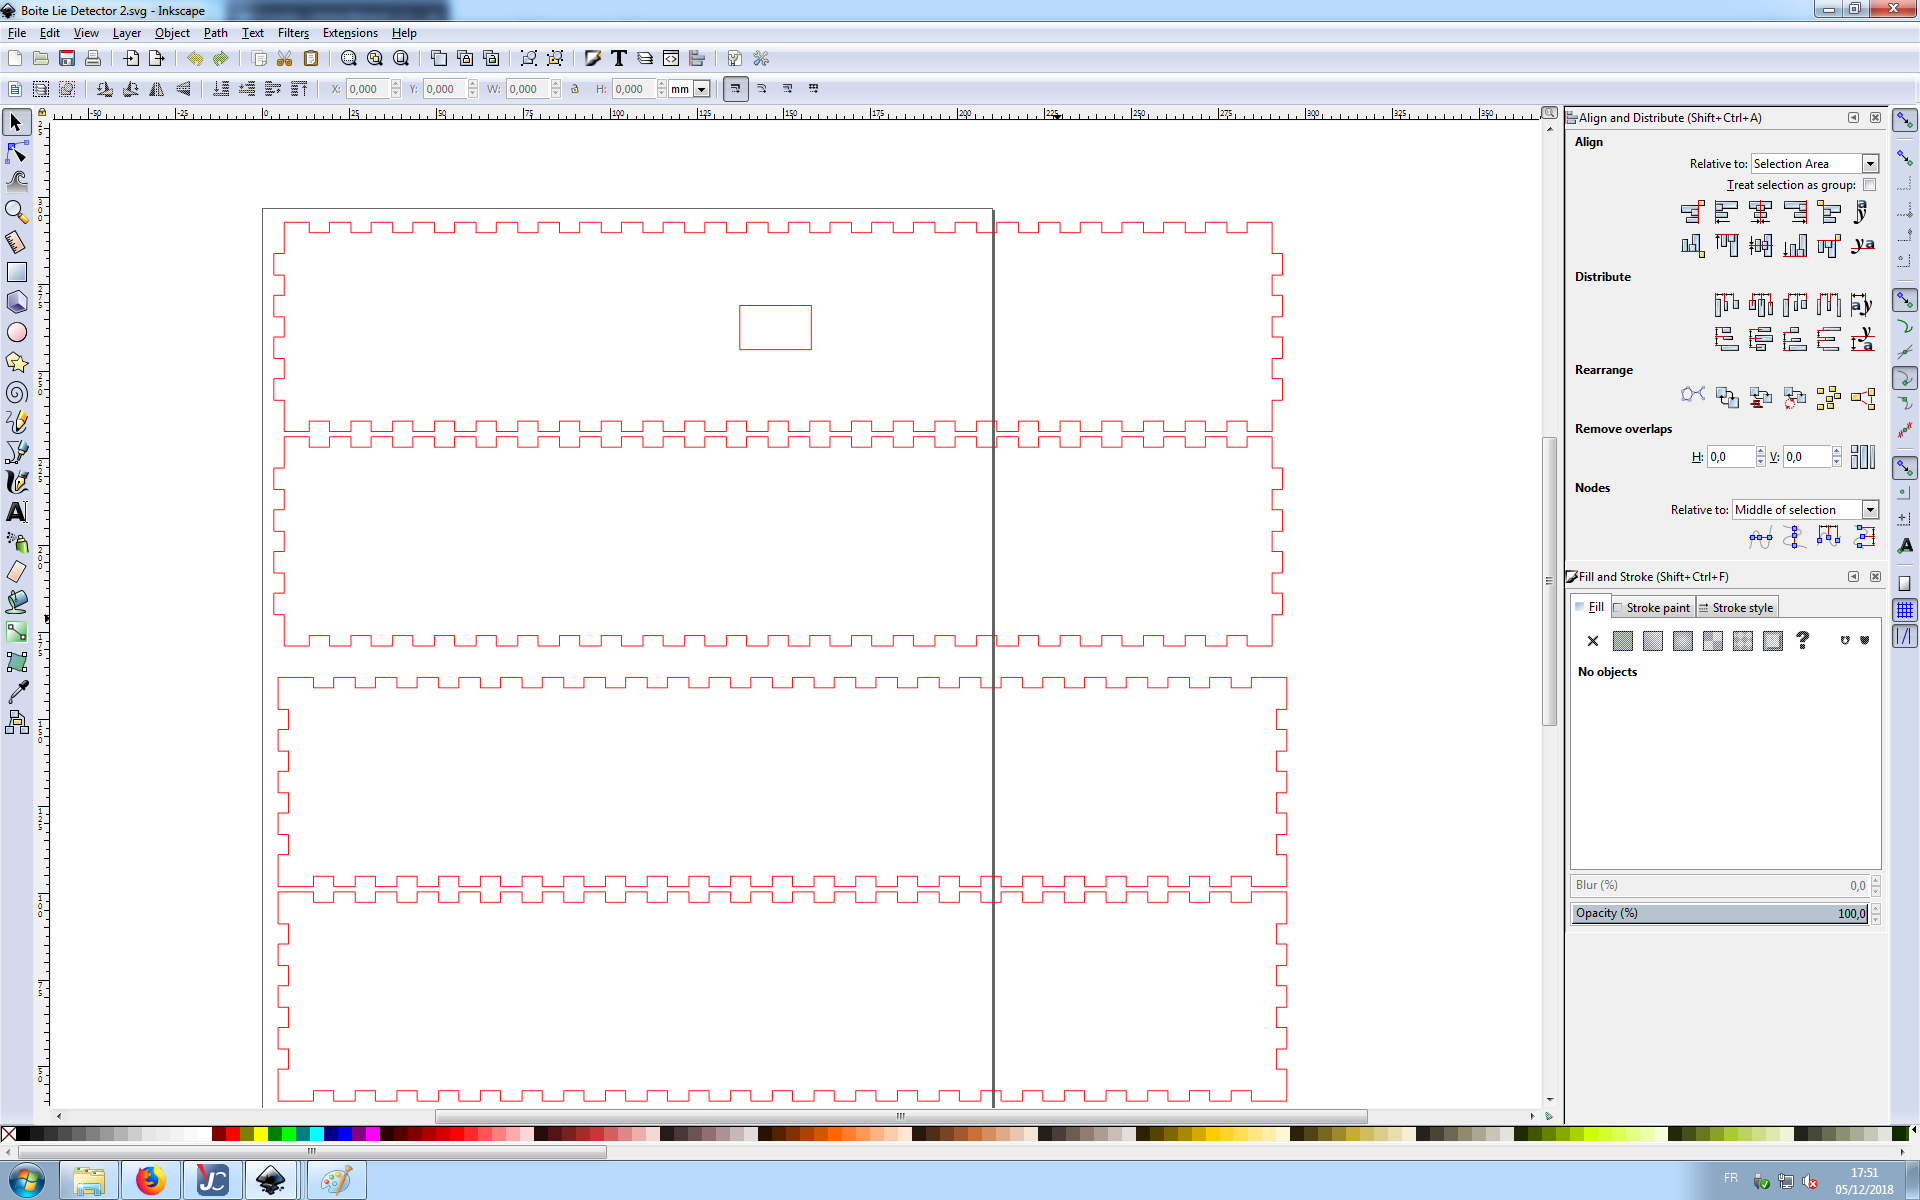The image size is (1920, 1200).
Task: Pick the Spiral tool
Action: (17, 392)
